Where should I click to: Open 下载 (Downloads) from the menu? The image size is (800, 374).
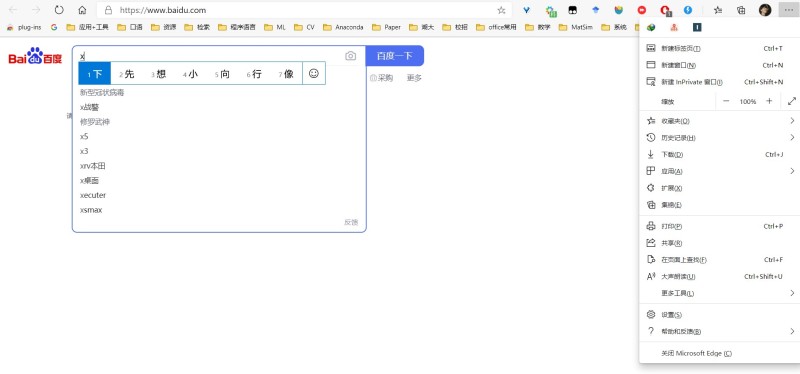pos(719,154)
